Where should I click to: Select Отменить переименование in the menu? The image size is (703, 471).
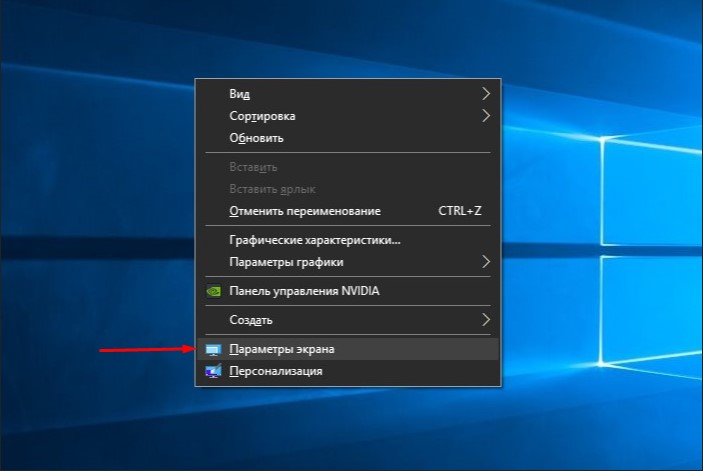click(x=348, y=211)
